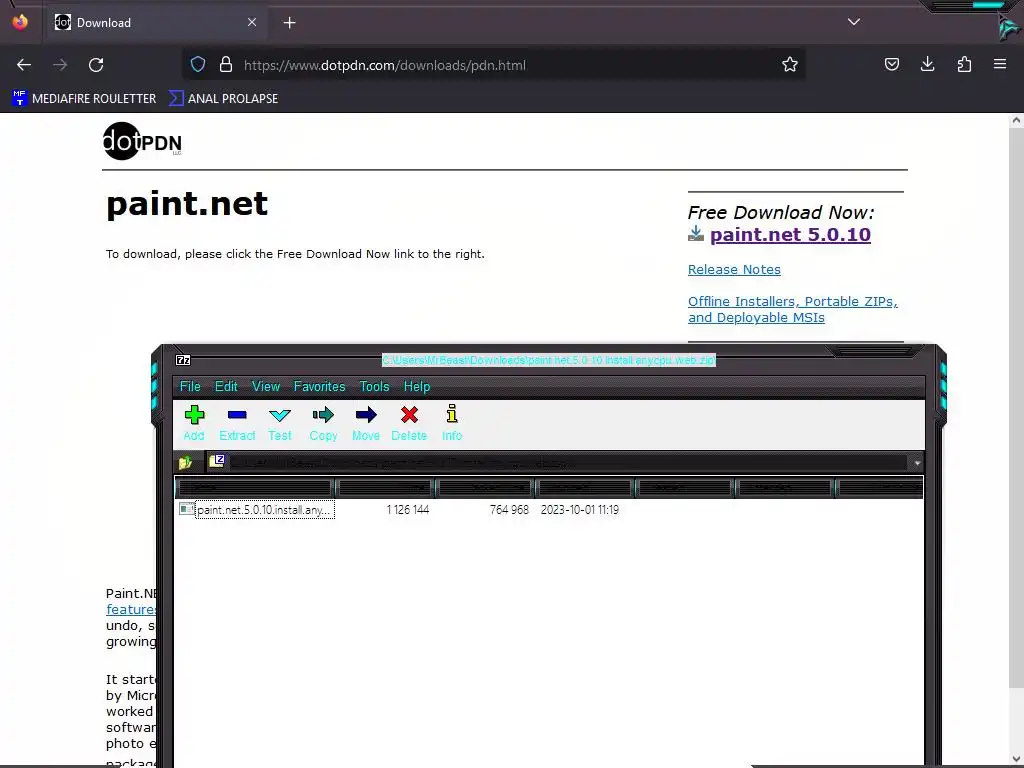This screenshot has width=1024, height=768.
Task: Click the download icon beside paint.net 5.0.10
Action: pyautogui.click(x=696, y=234)
